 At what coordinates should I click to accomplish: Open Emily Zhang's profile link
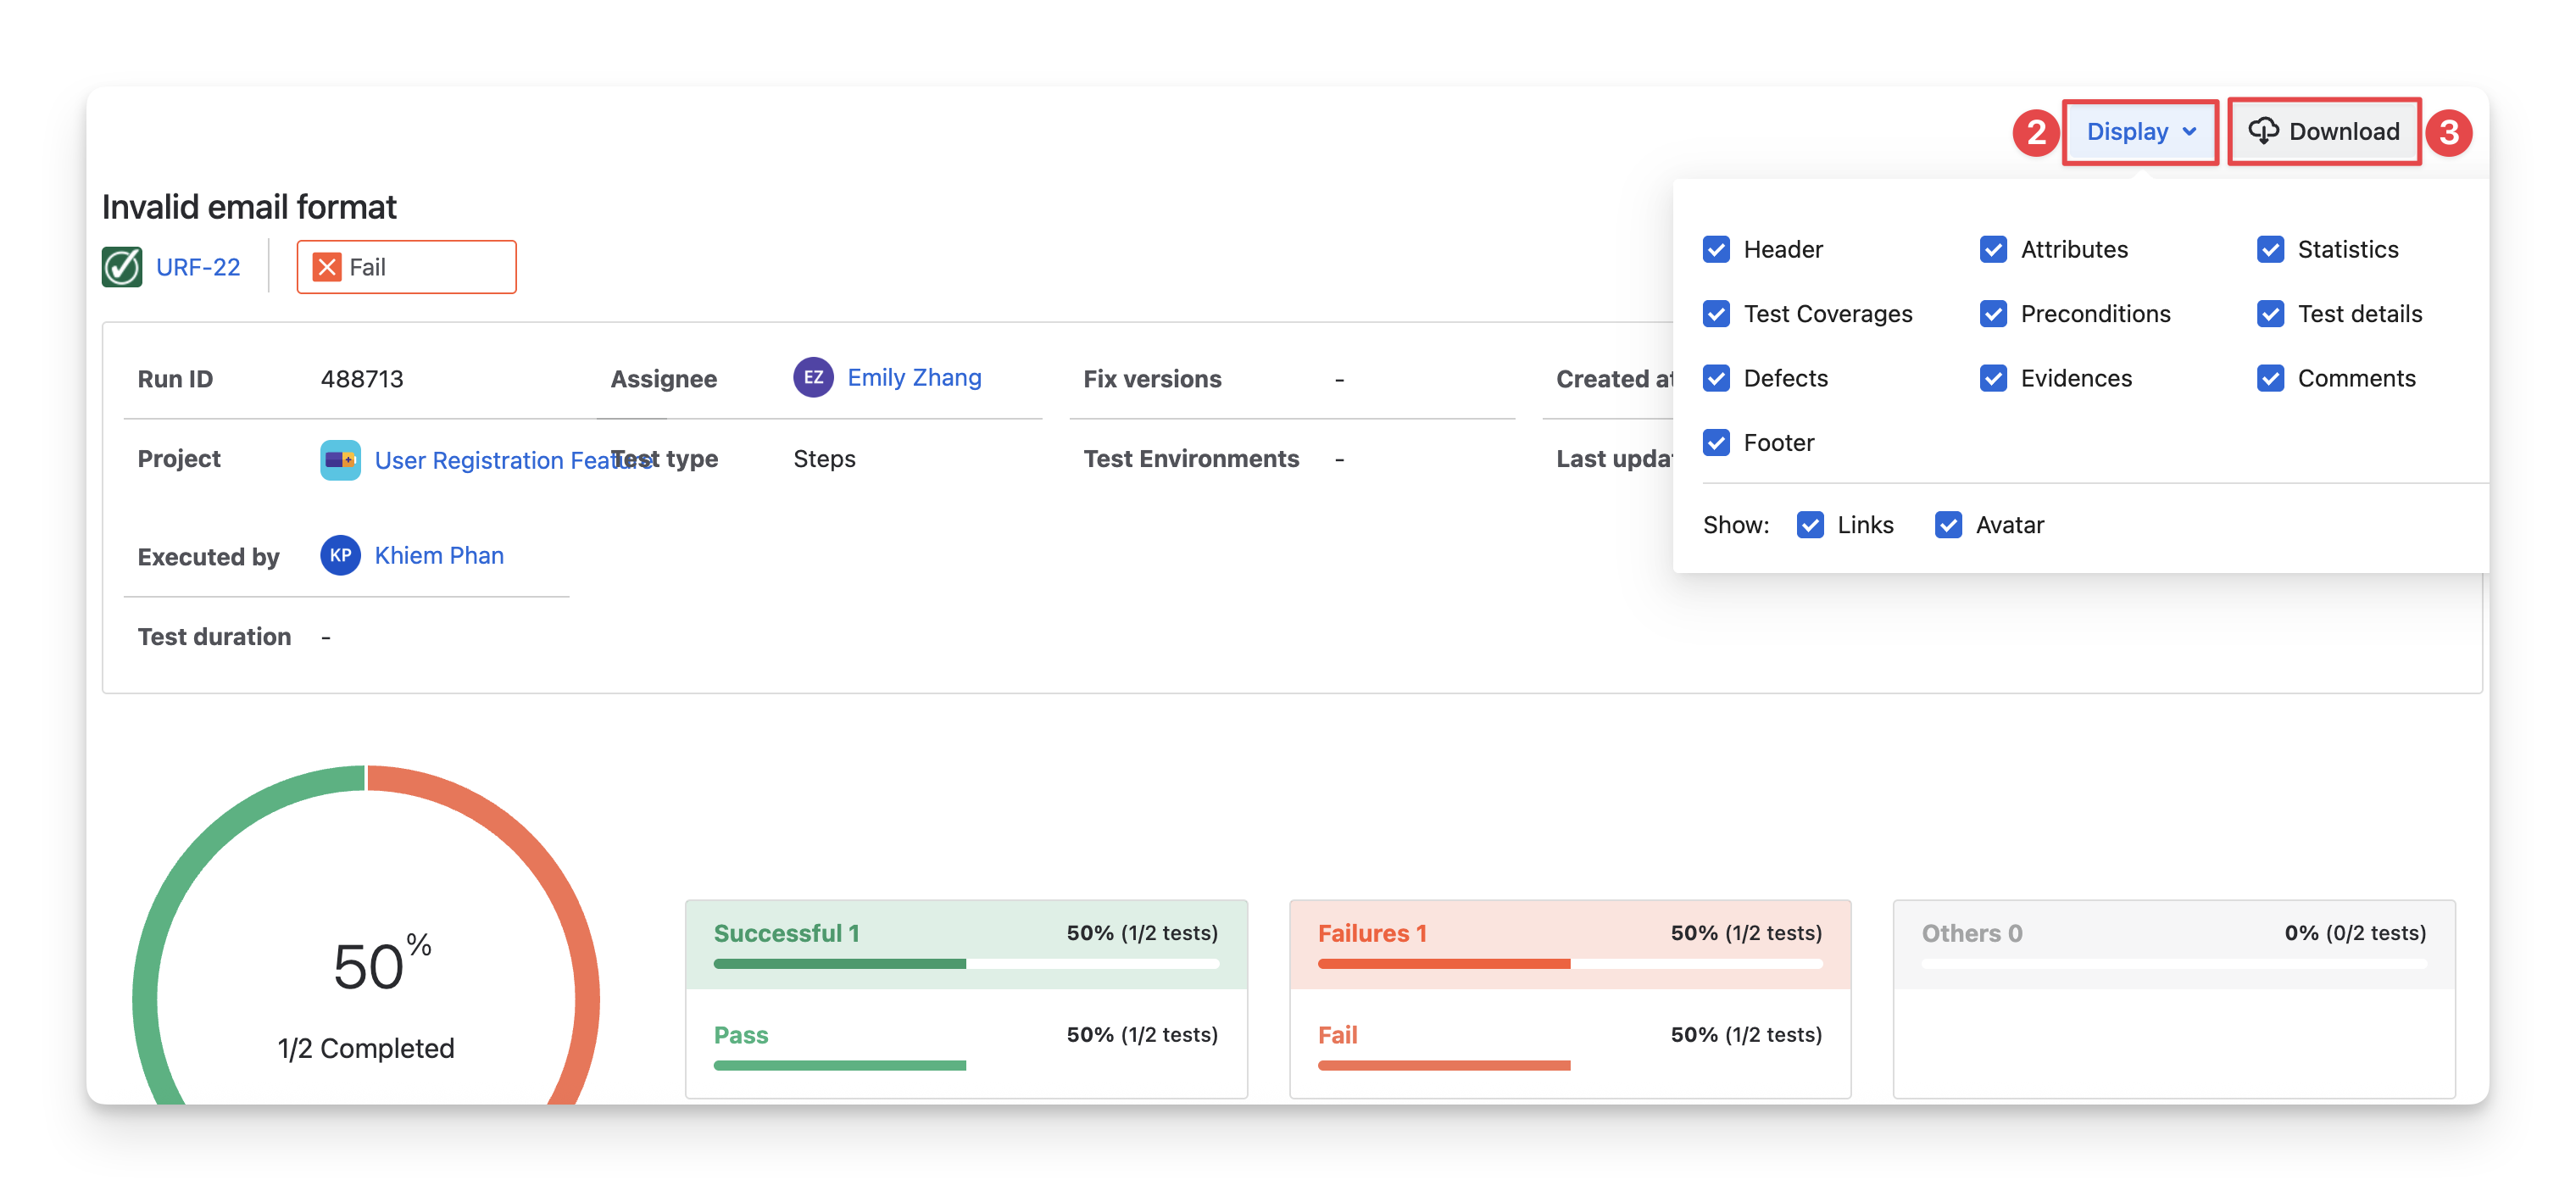(914, 378)
